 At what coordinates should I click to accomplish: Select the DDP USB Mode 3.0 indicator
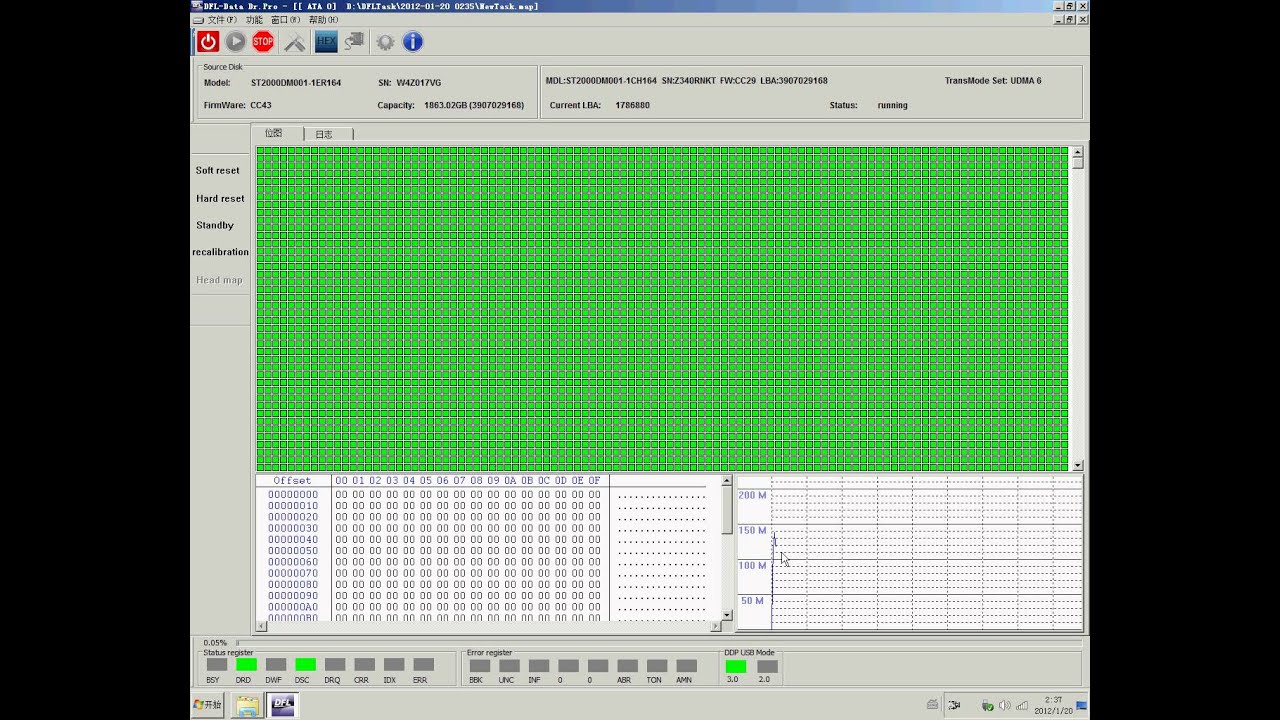tap(735, 666)
